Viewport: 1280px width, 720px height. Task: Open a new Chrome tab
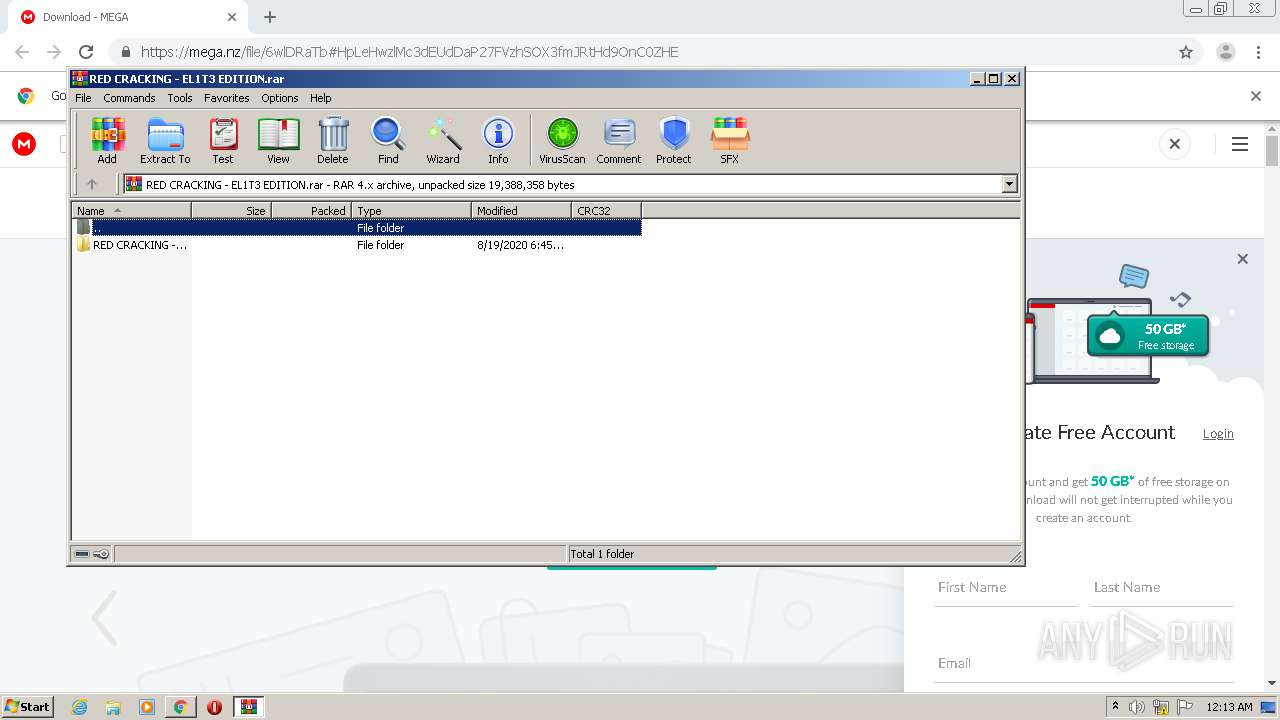tap(269, 17)
